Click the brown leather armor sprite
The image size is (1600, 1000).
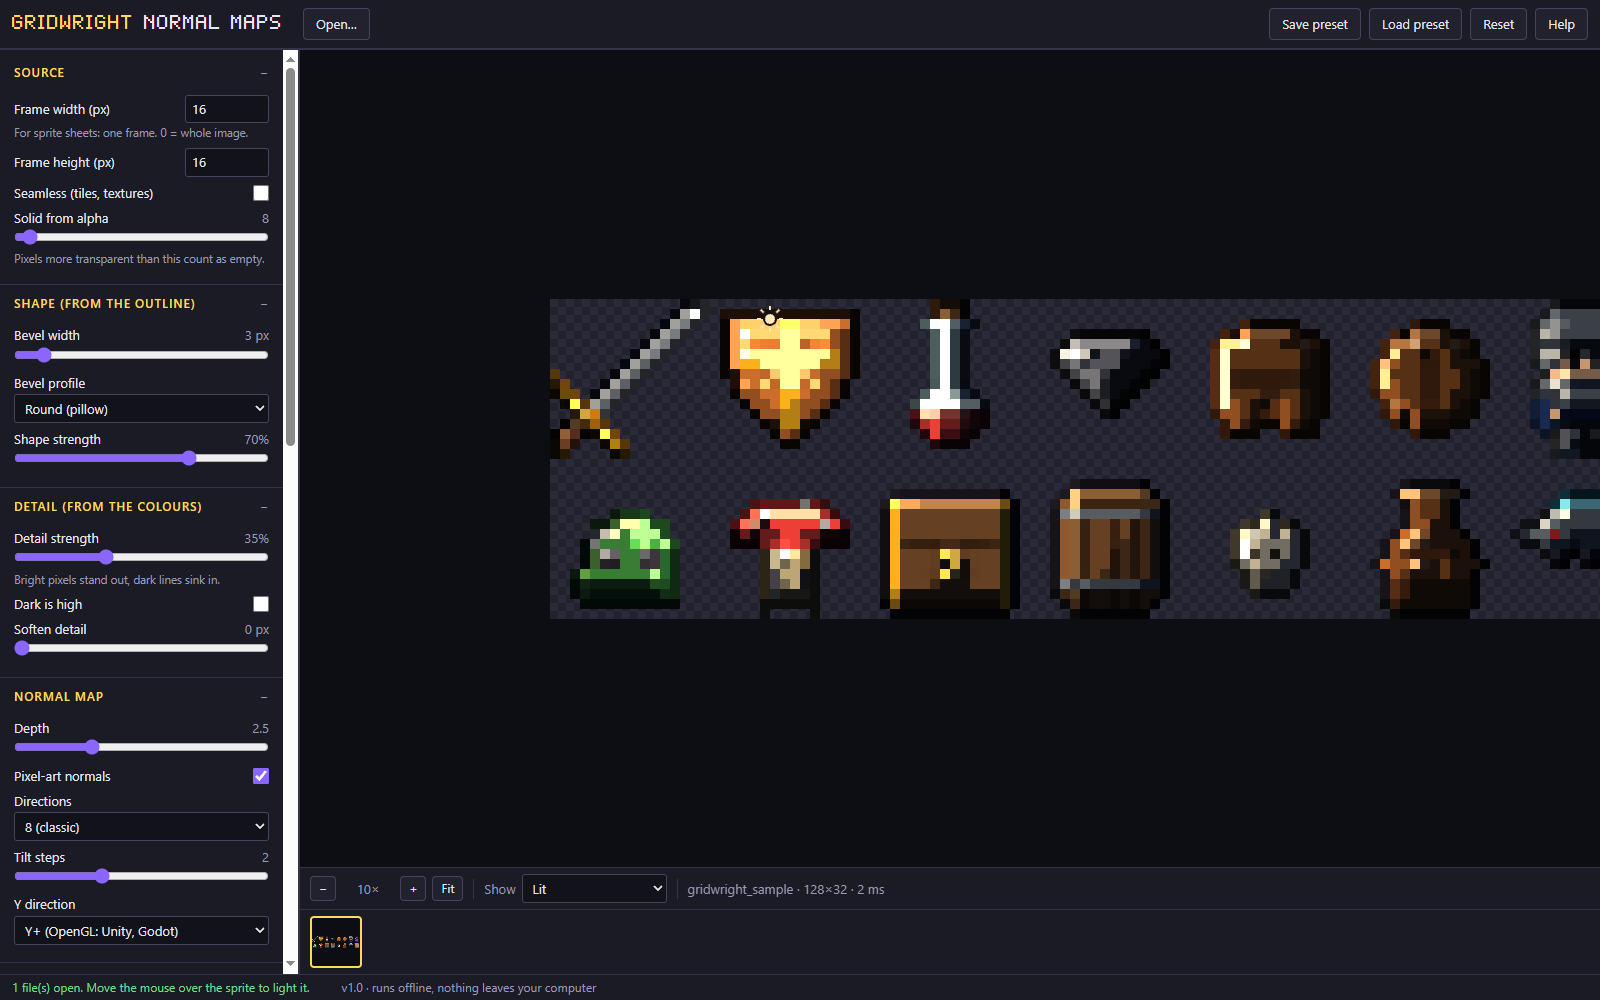(x=1270, y=379)
